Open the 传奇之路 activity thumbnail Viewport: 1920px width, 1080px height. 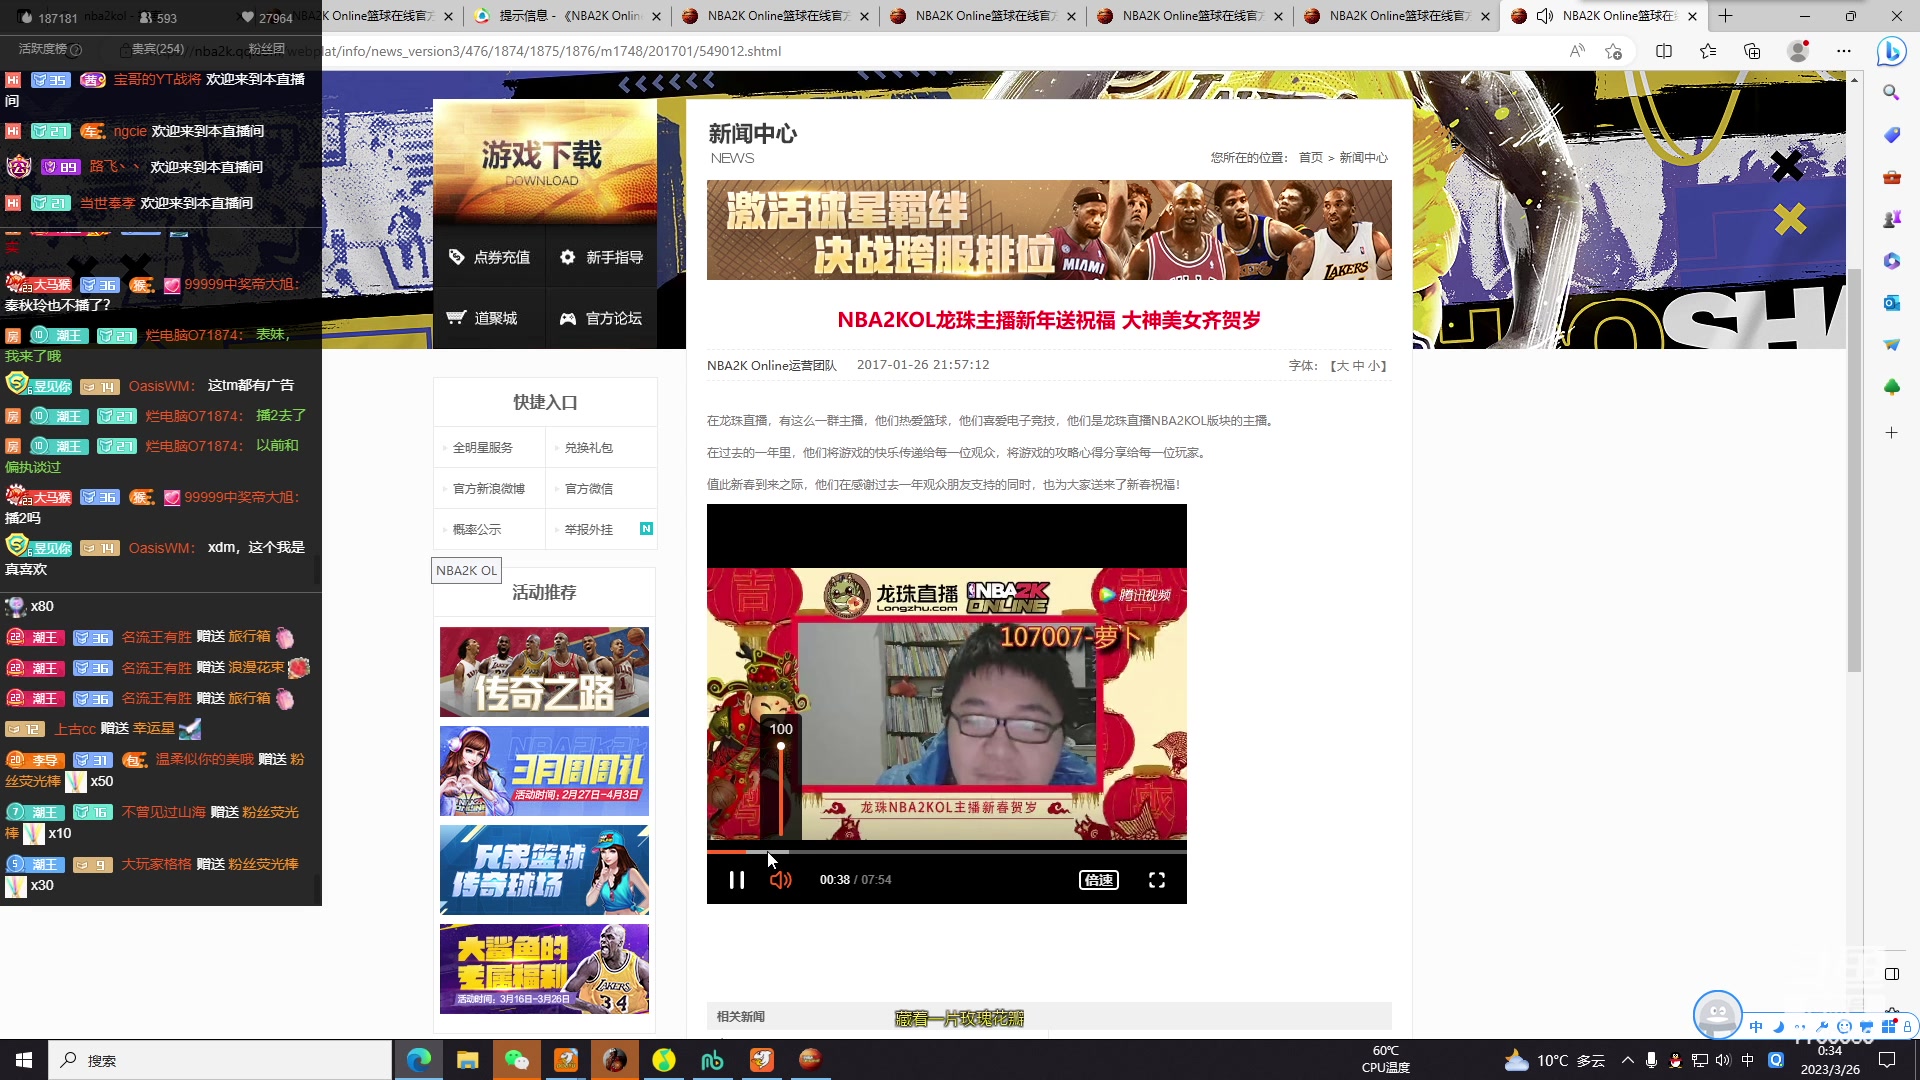click(x=544, y=672)
